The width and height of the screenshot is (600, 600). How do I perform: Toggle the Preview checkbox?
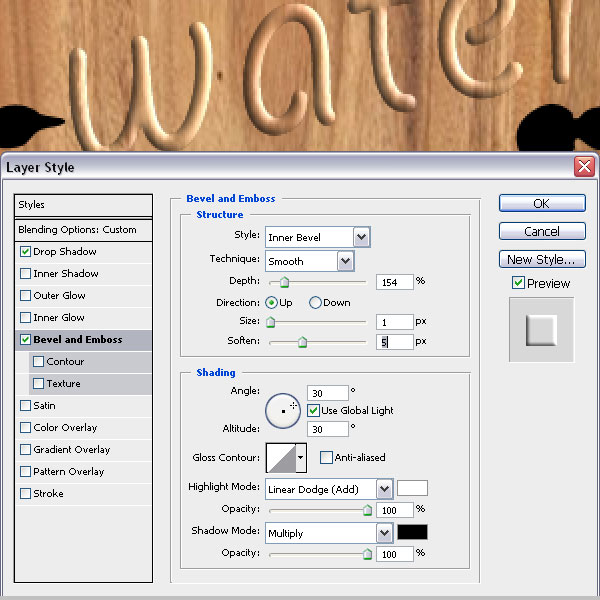518,283
